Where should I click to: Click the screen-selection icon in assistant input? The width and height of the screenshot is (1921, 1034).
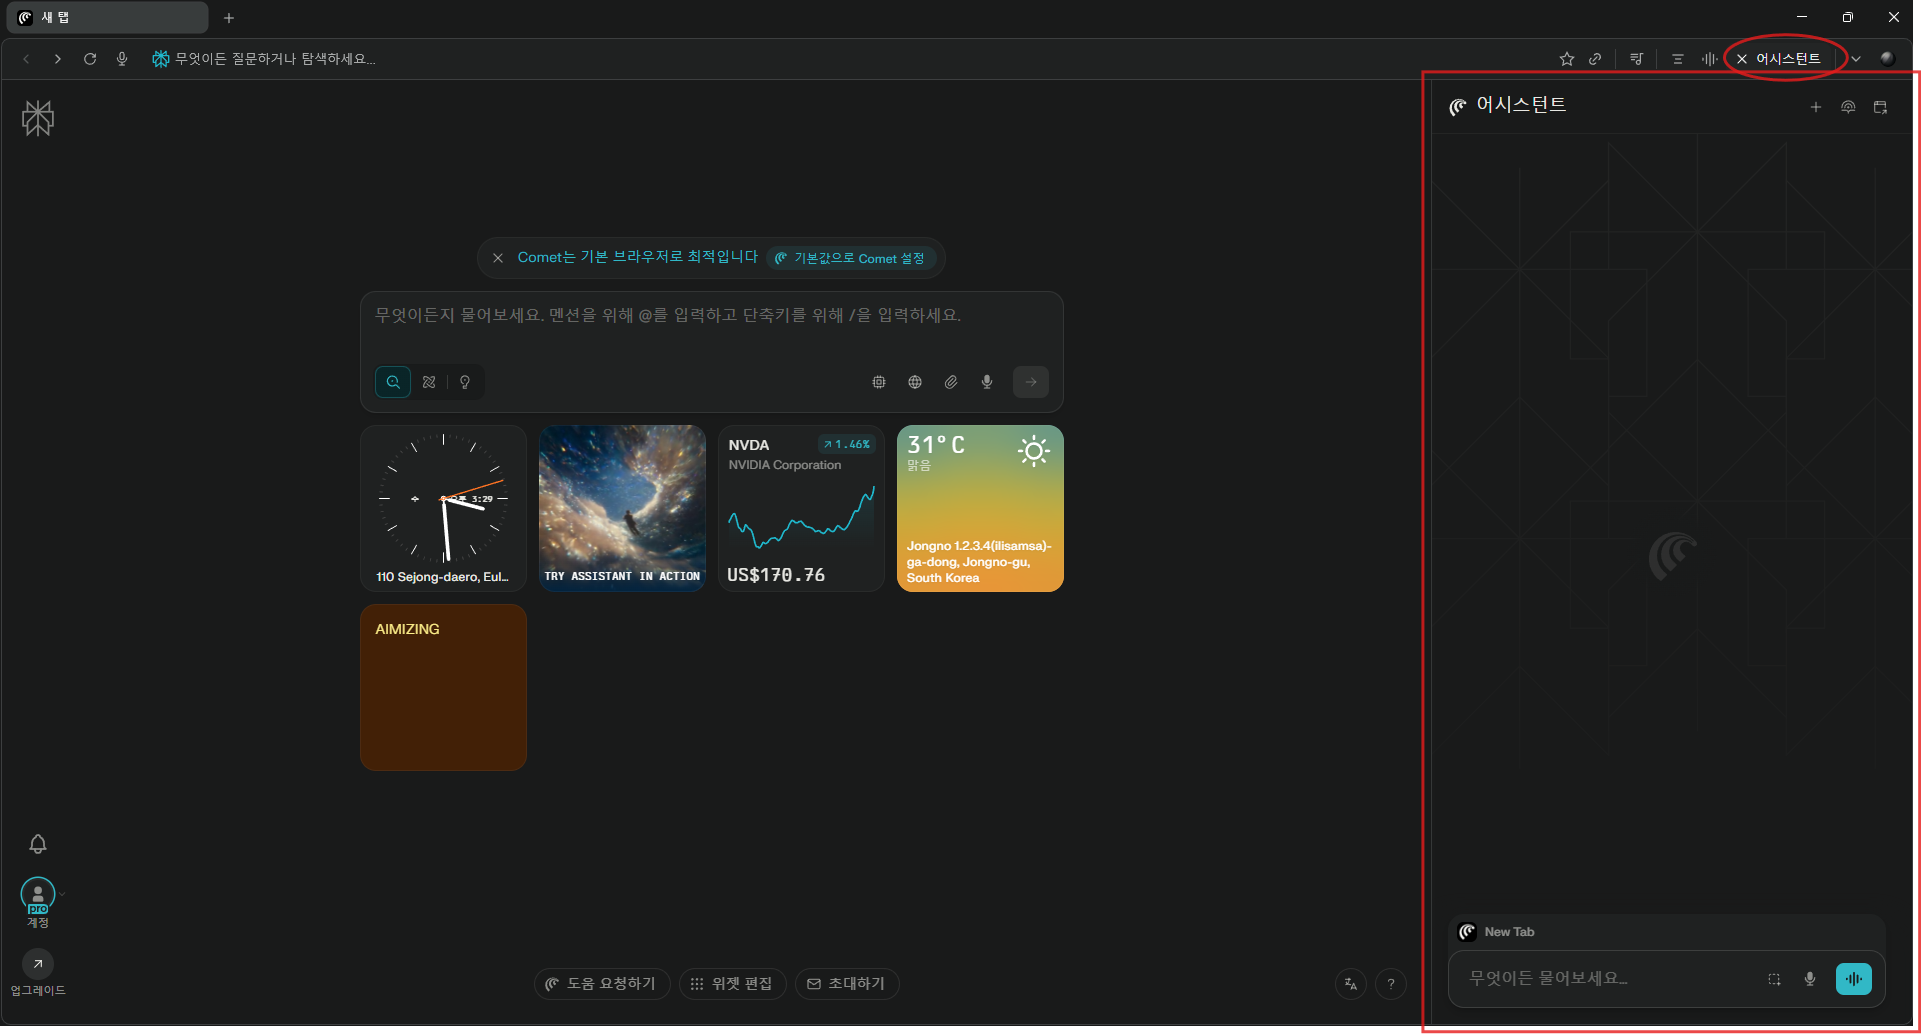[1774, 979]
